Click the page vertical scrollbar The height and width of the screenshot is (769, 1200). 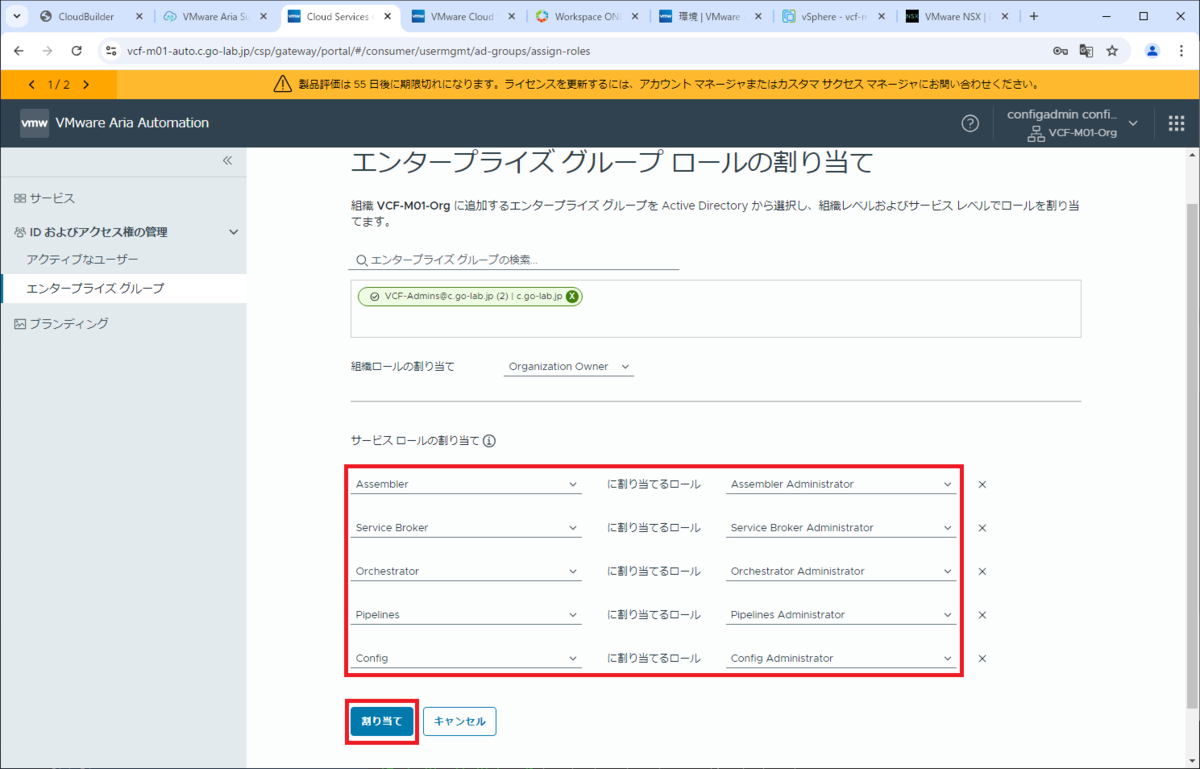1193,457
